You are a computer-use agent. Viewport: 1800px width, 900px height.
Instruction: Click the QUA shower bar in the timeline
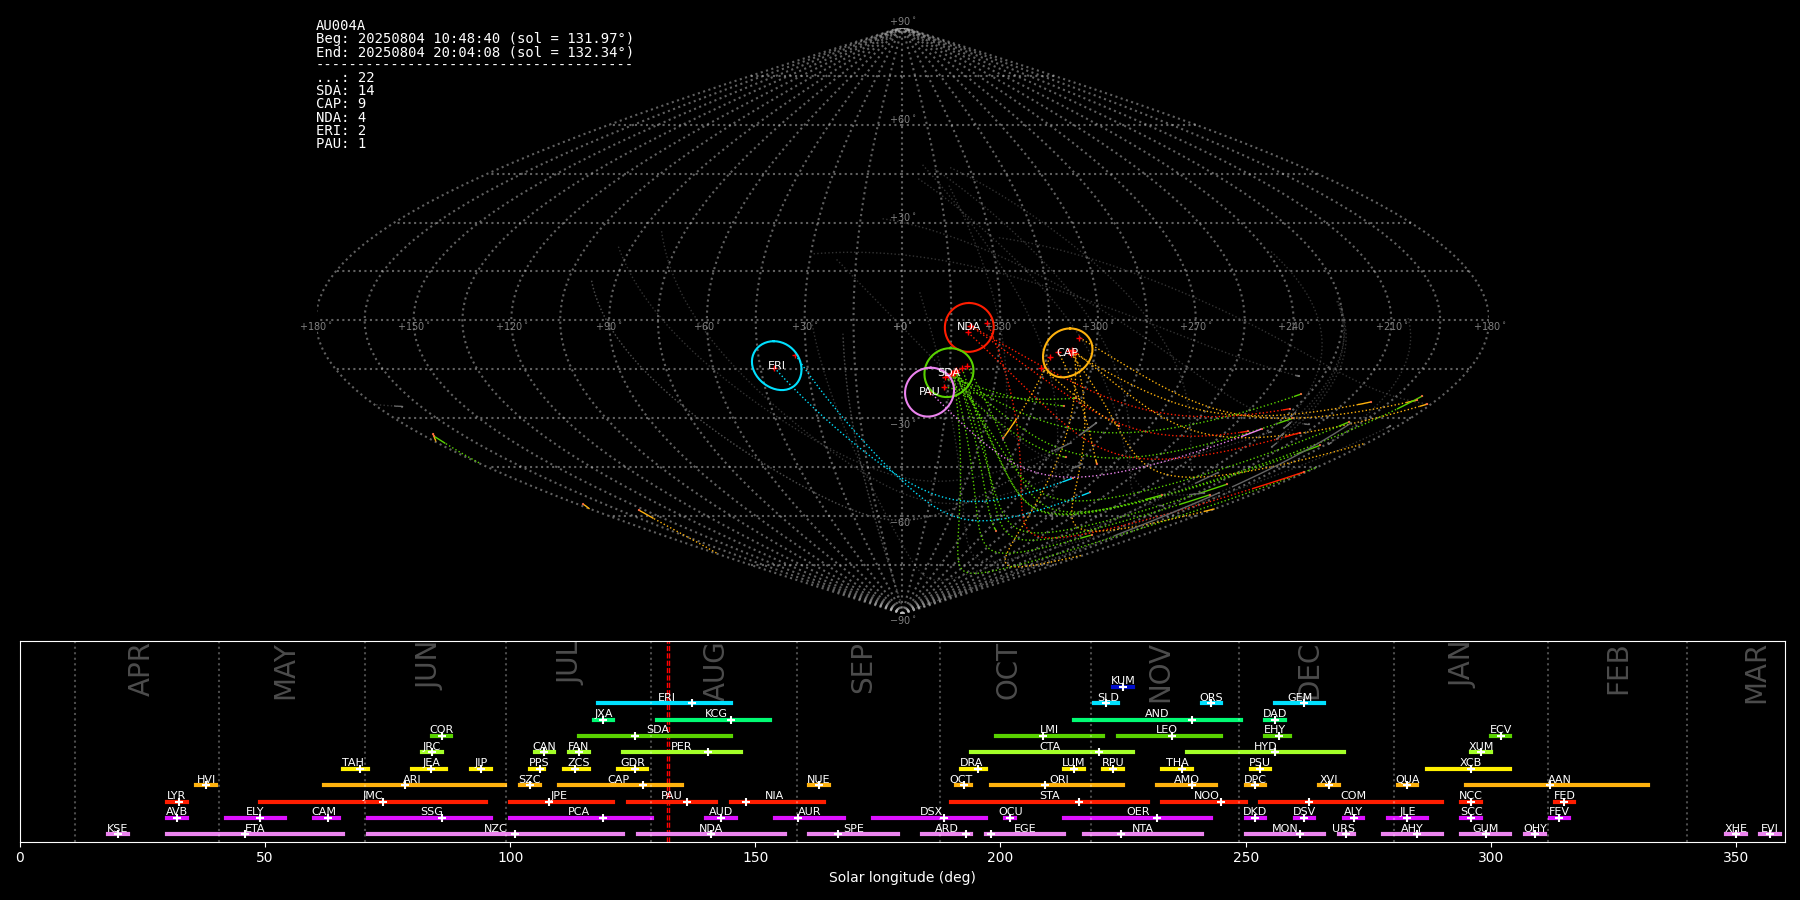coord(1407,785)
